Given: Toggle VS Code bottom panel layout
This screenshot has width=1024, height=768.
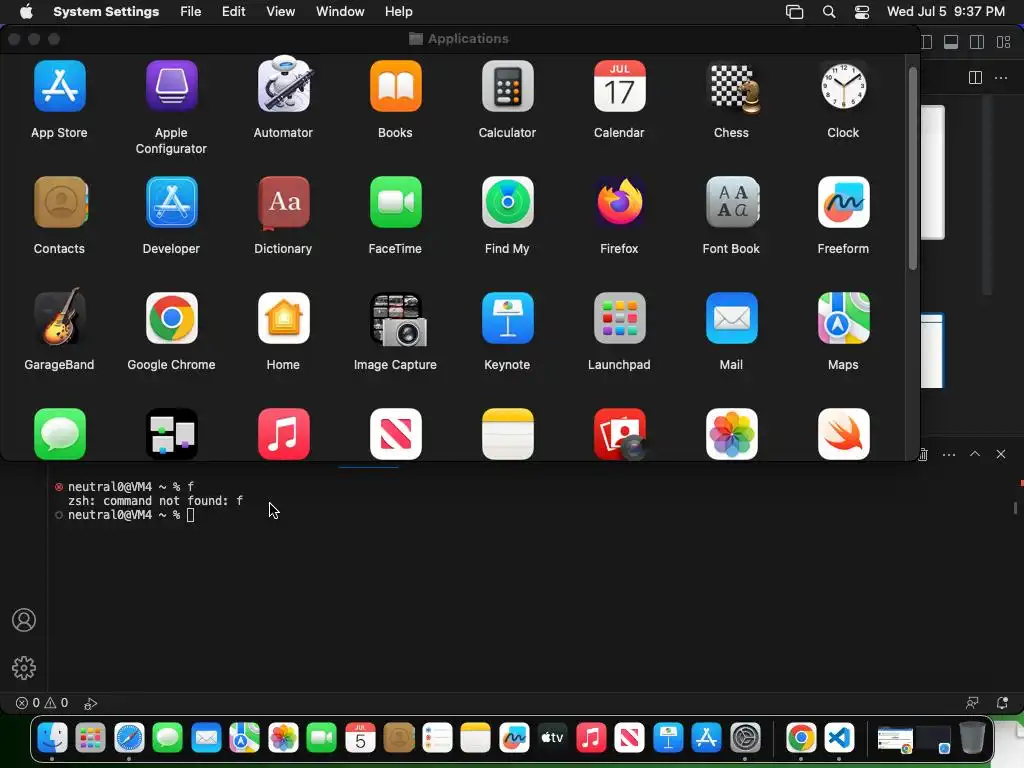Looking at the screenshot, I should pos(952,42).
